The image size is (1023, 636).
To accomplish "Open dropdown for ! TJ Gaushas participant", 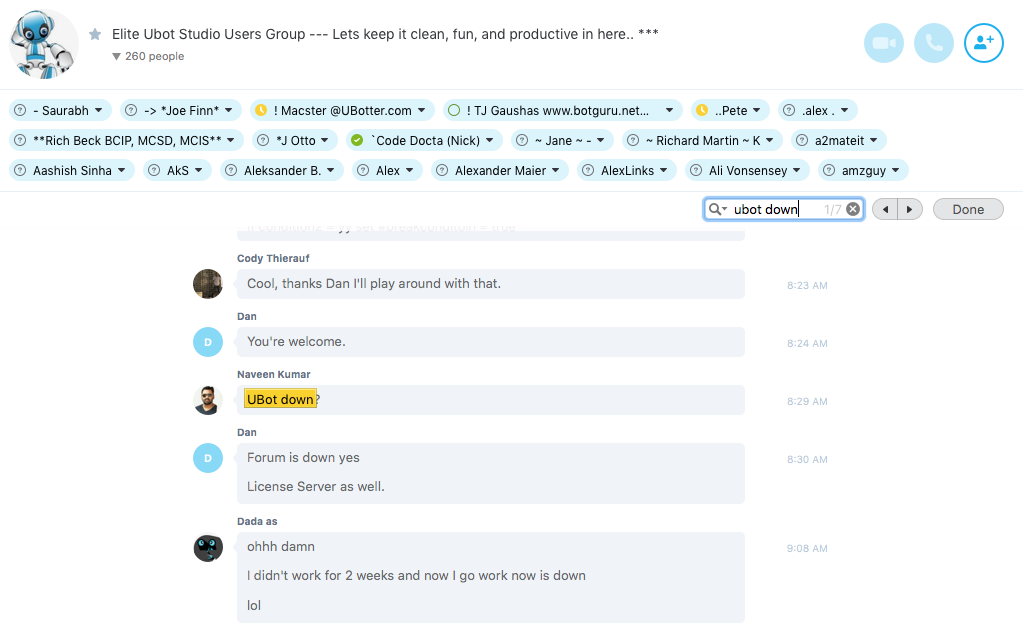I will coord(669,110).
